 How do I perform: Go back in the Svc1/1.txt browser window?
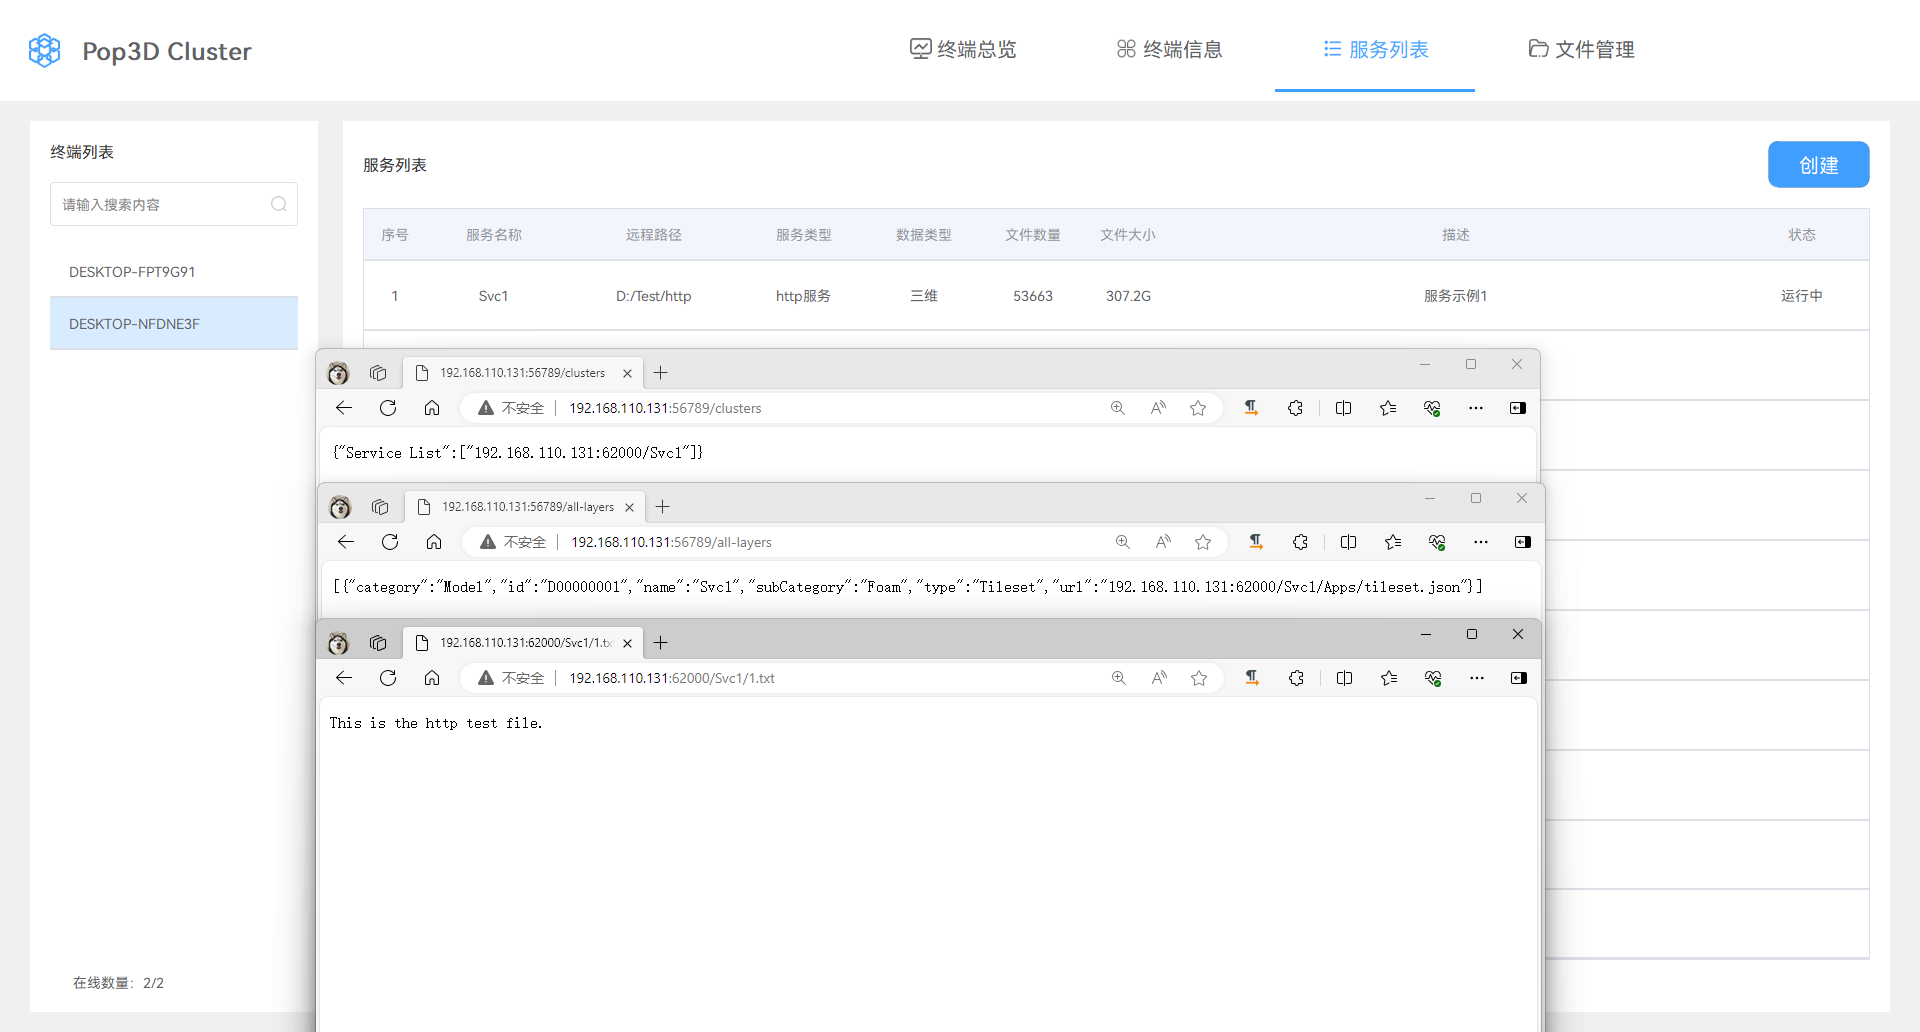344,678
